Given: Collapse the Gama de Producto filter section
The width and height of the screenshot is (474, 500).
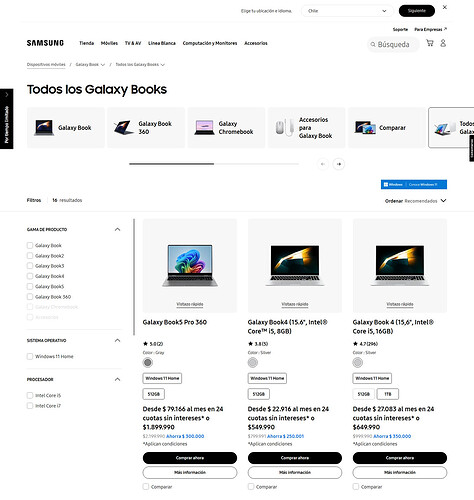Looking at the screenshot, I should click(117, 229).
